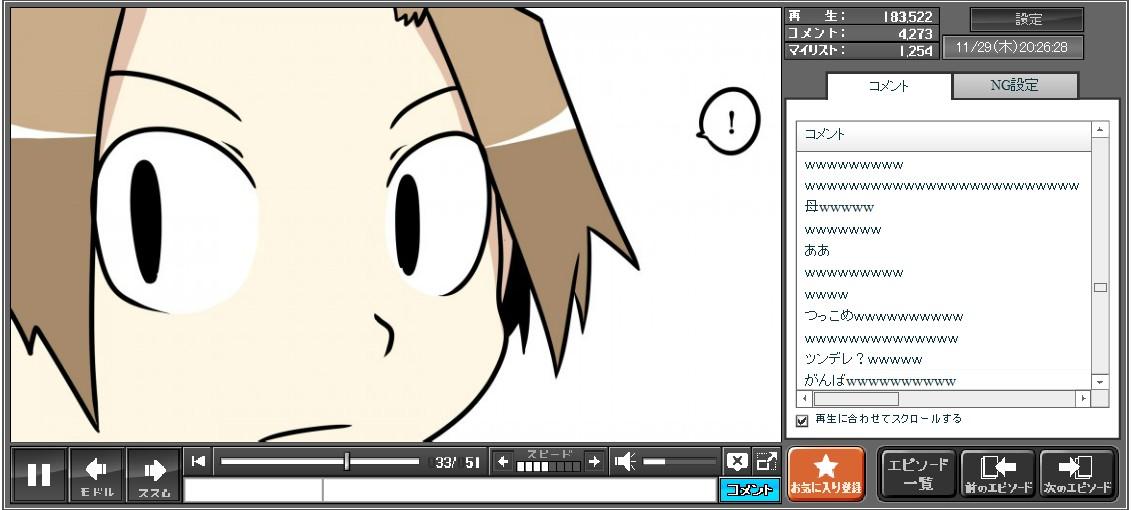Switch to fullscreen view
The image size is (1131, 510).
pyautogui.click(x=766, y=461)
